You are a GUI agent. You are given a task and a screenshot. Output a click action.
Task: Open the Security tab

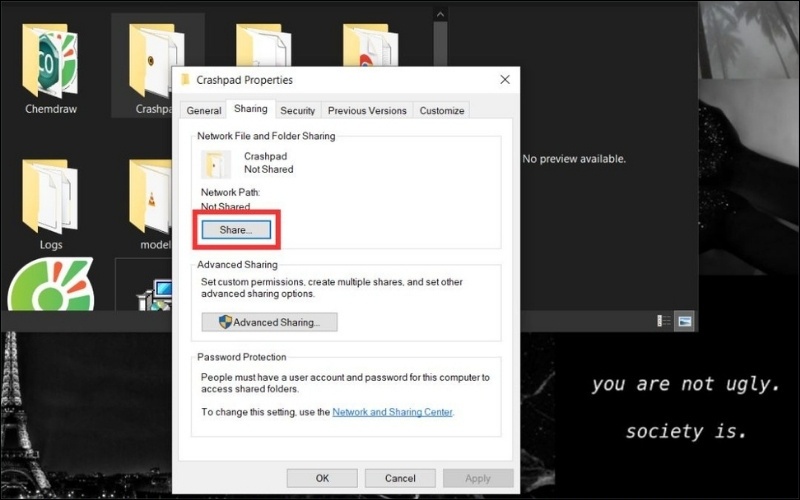297,111
